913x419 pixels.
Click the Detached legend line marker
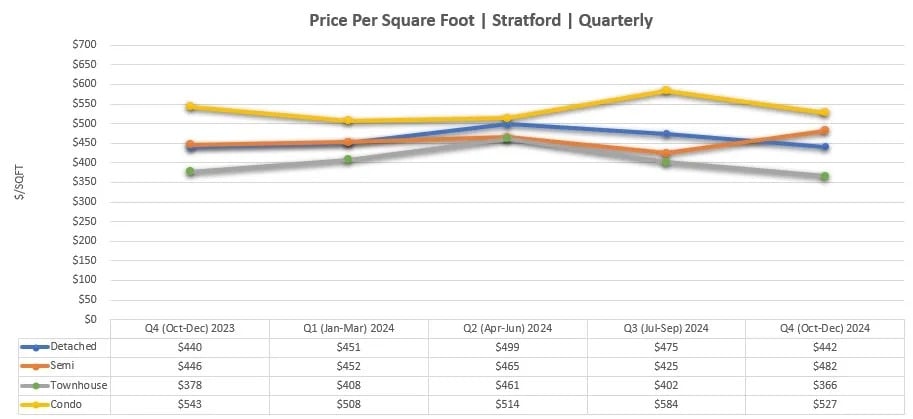click(x=36, y=347)
